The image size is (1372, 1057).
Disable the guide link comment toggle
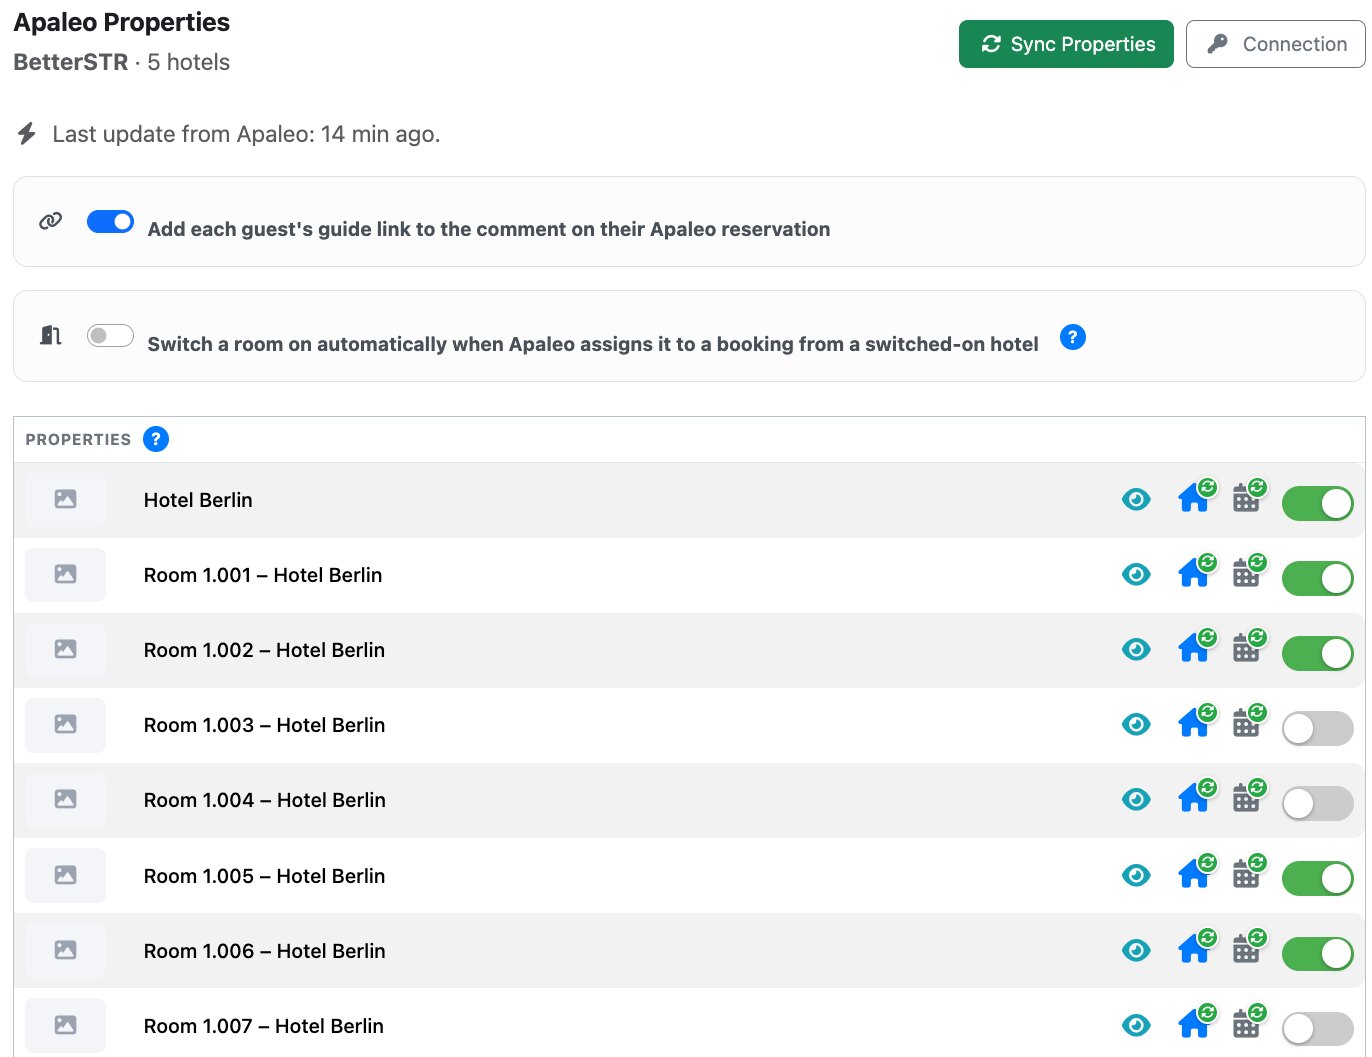coord(110,222)
